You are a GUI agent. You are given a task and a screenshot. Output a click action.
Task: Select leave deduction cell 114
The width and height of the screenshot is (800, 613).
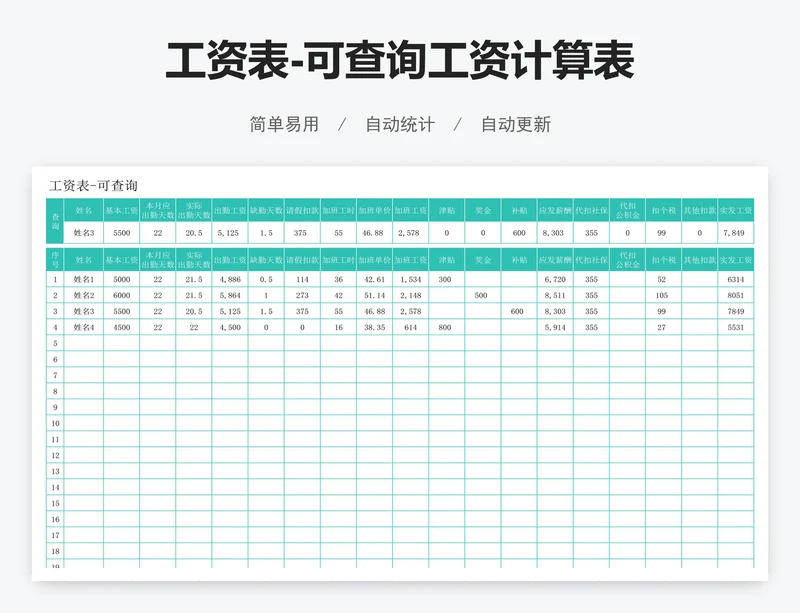(302, 279)
